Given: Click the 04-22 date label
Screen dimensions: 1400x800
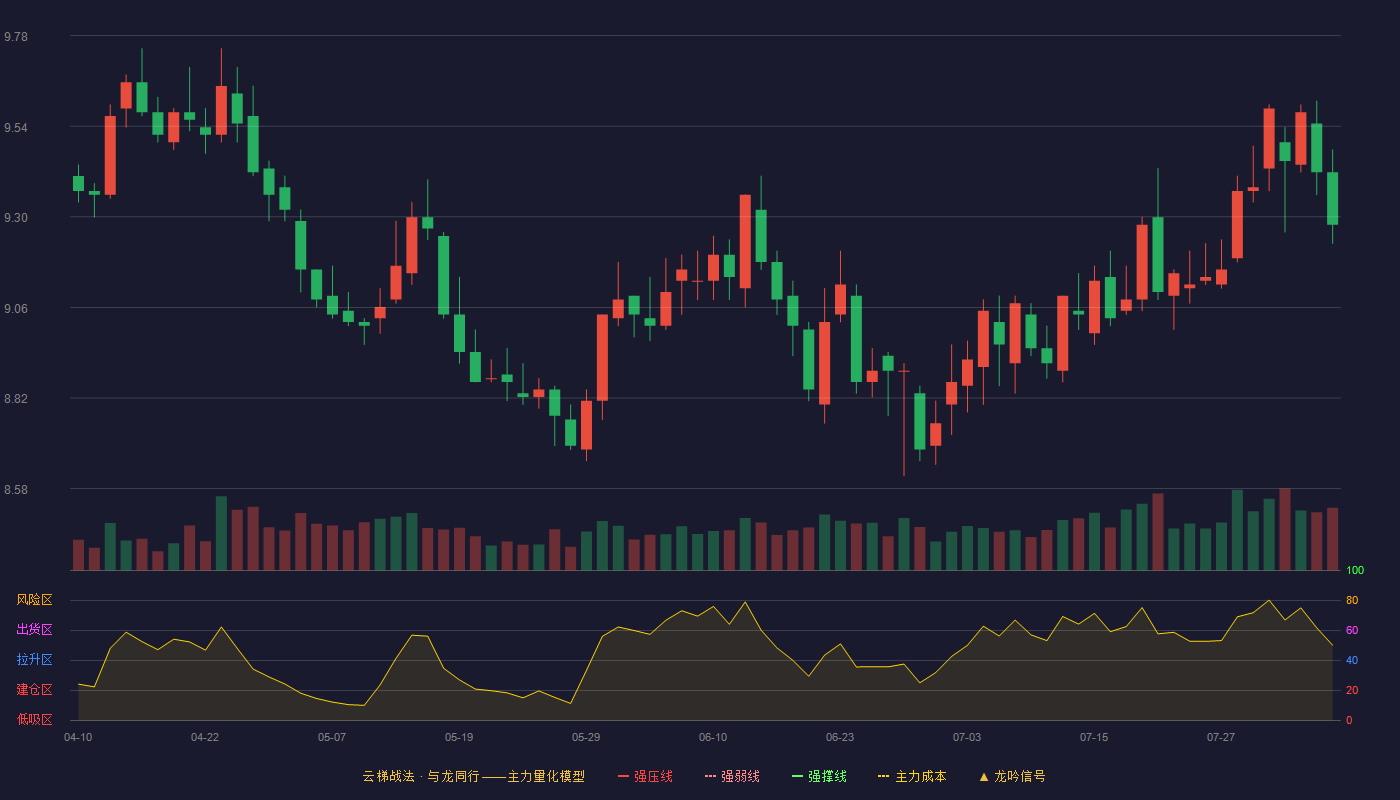Looking at the screenshot, I should [205, 737].
